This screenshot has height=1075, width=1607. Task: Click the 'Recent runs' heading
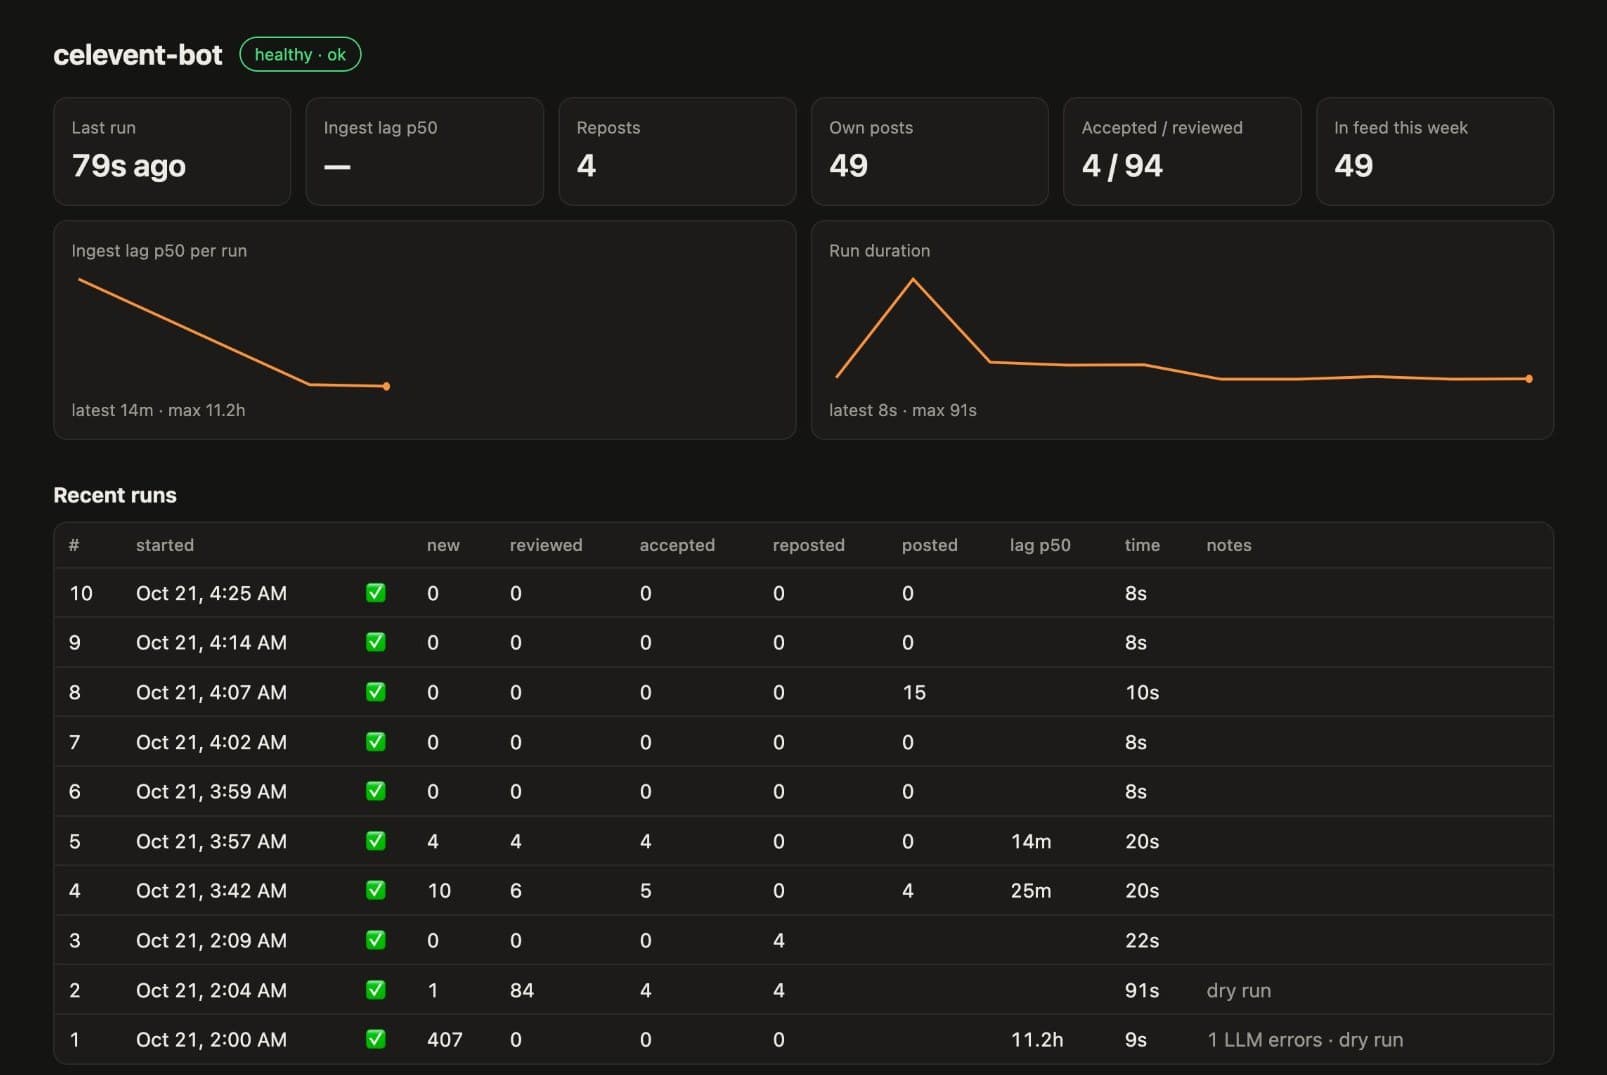[115, 495]
